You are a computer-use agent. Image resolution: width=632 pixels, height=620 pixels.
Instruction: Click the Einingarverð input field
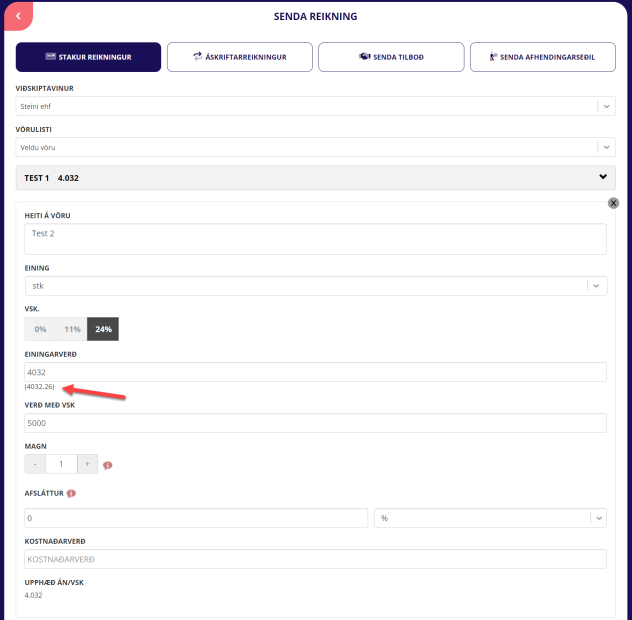[x=316, y=372]
